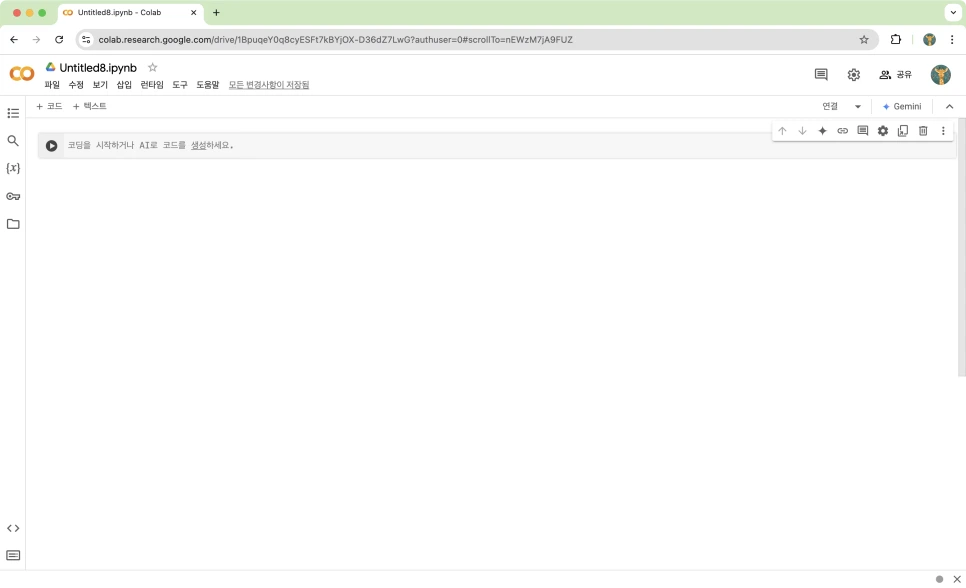The image size is (966, 588).
Task: Collapse the notebook header with the chevron
Action: (949, 106)
